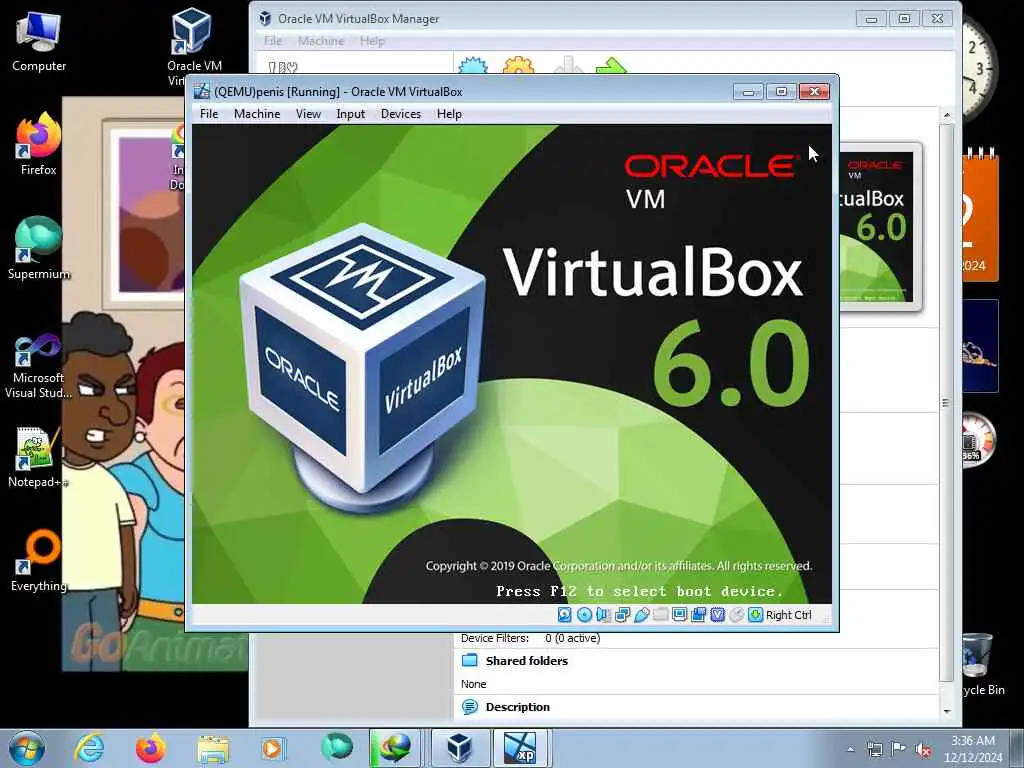This screenshot has height=768, width=1024.
Task: Click the optical disk status icon
Action: point(584,615)
